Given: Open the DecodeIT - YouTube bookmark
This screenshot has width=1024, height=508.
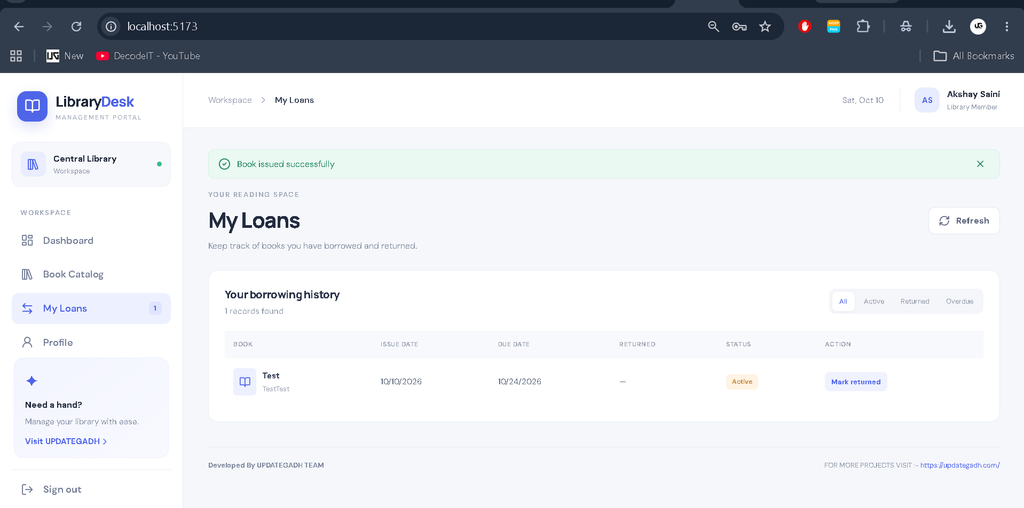Looking at the screenshot, I should (x=148, y=56).
